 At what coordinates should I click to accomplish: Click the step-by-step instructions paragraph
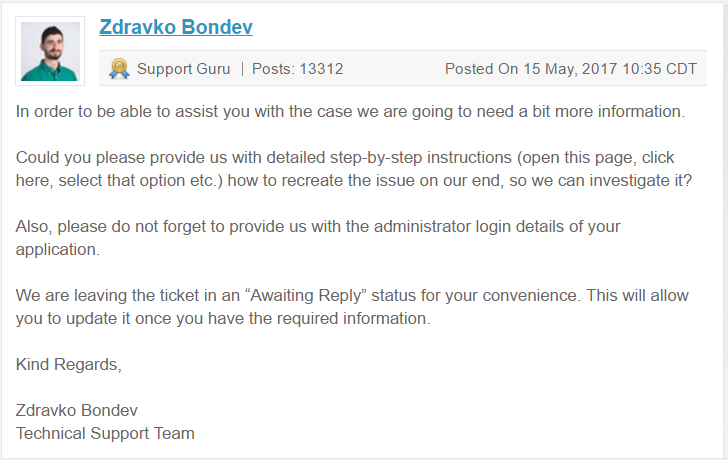[354, 169]
